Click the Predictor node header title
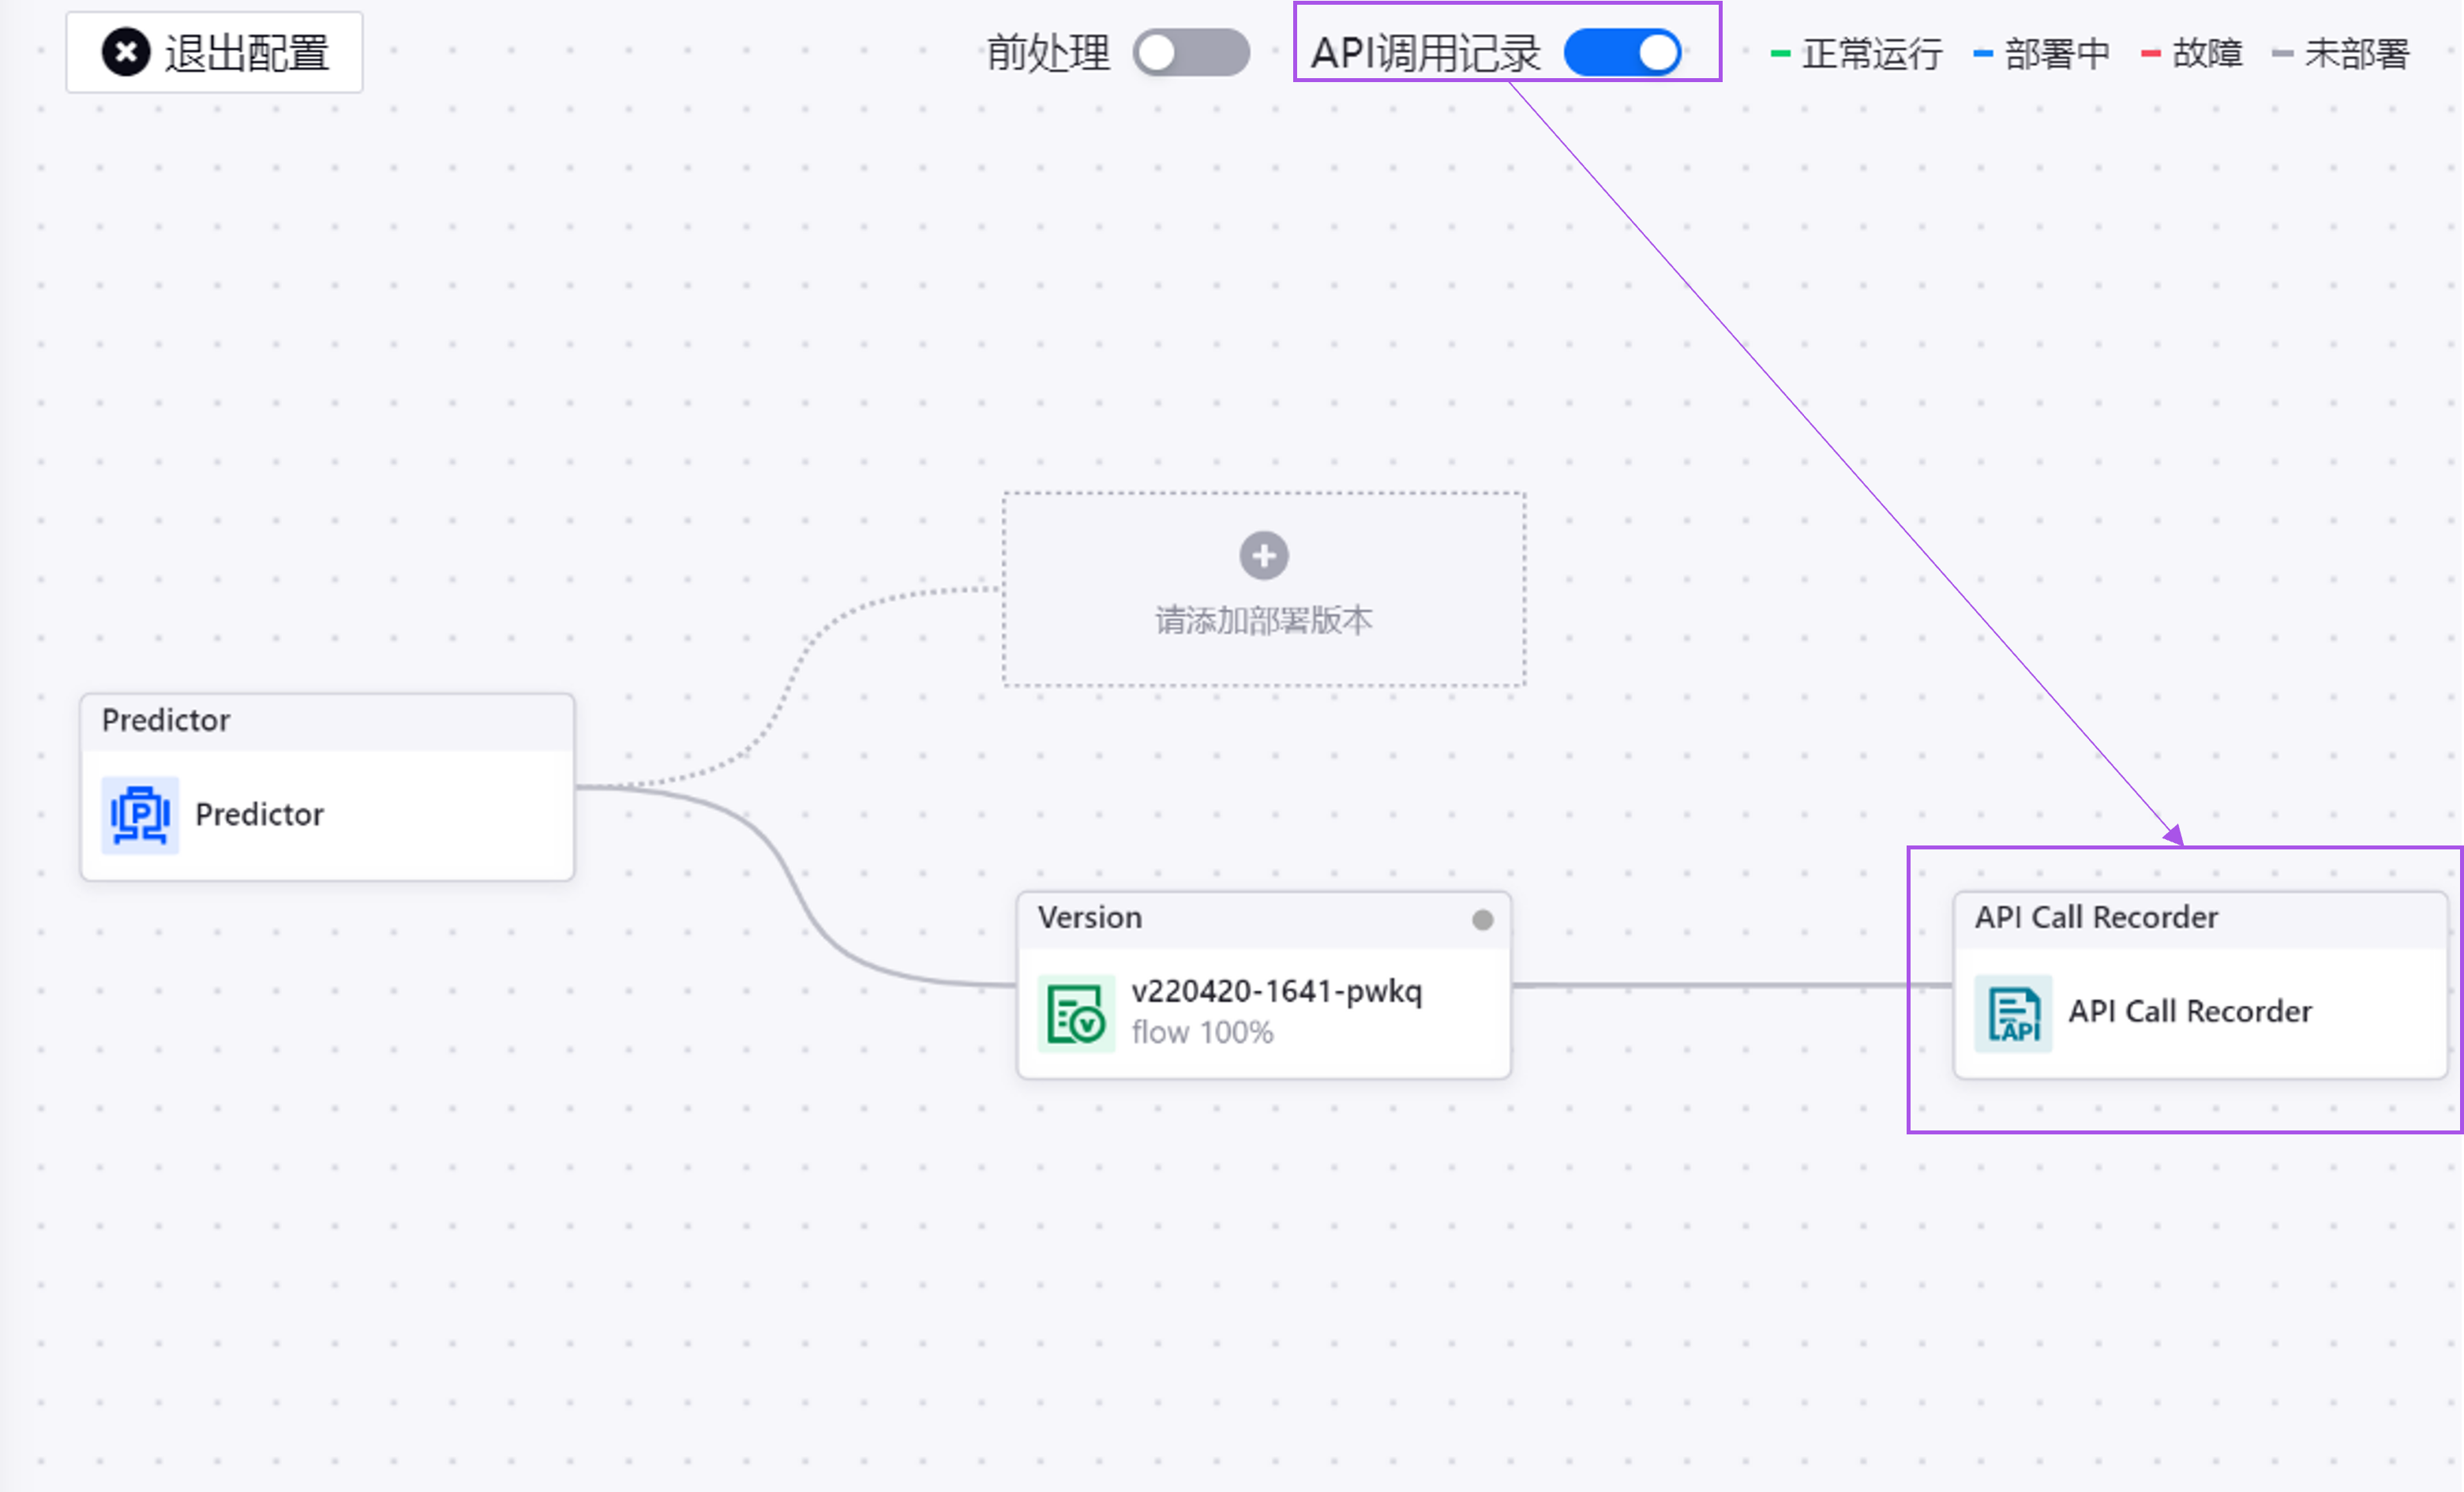This screenshot has height=1492, width=2464. pyautogui.click(x=166, y=720)
